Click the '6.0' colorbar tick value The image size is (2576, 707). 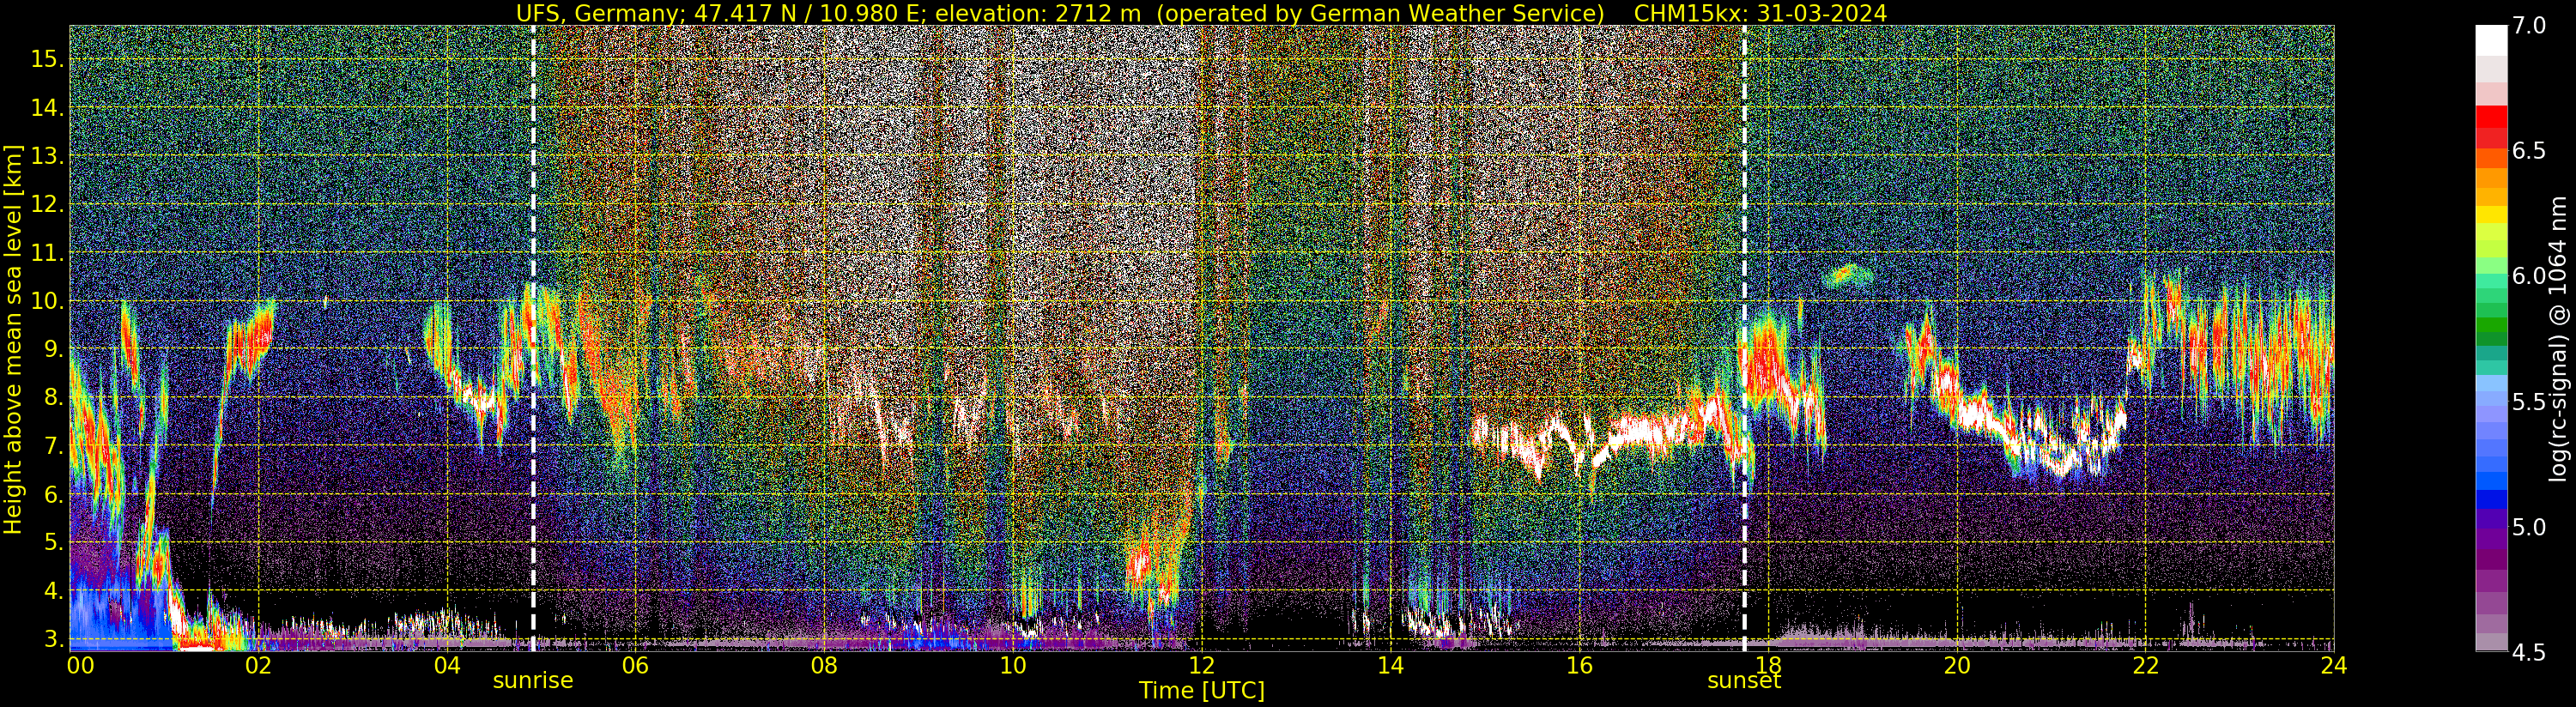tap(2528, 276)
